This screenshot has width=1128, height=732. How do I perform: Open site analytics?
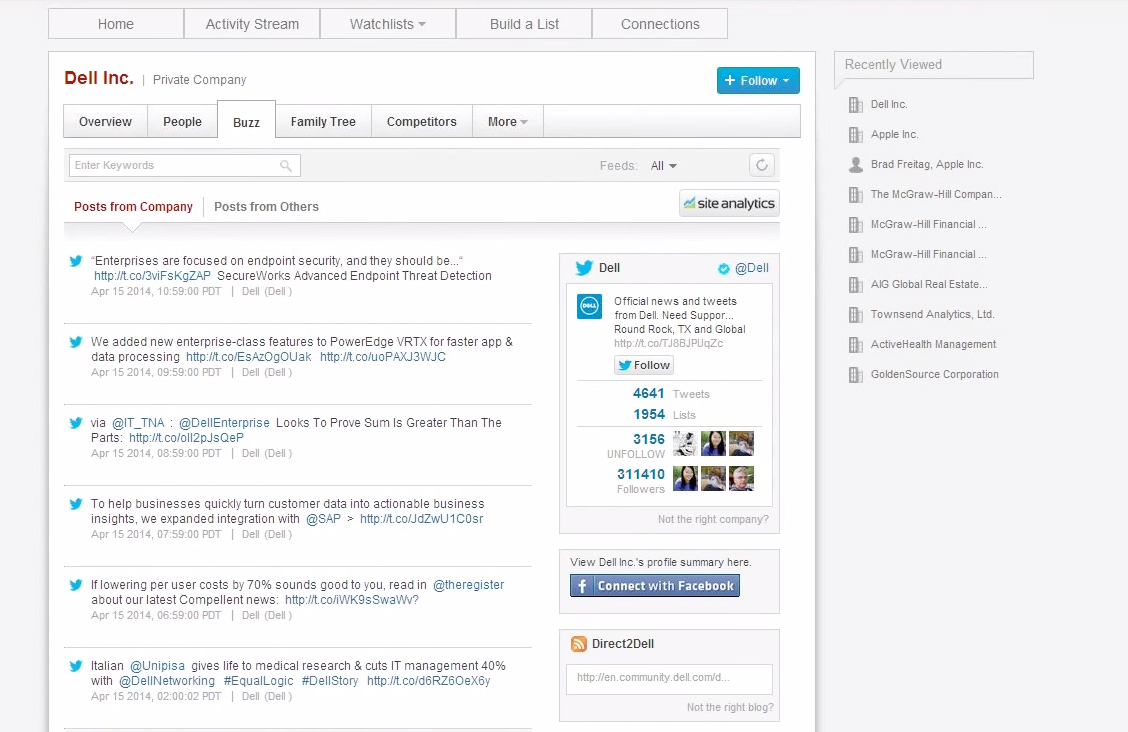pos(729,203)
